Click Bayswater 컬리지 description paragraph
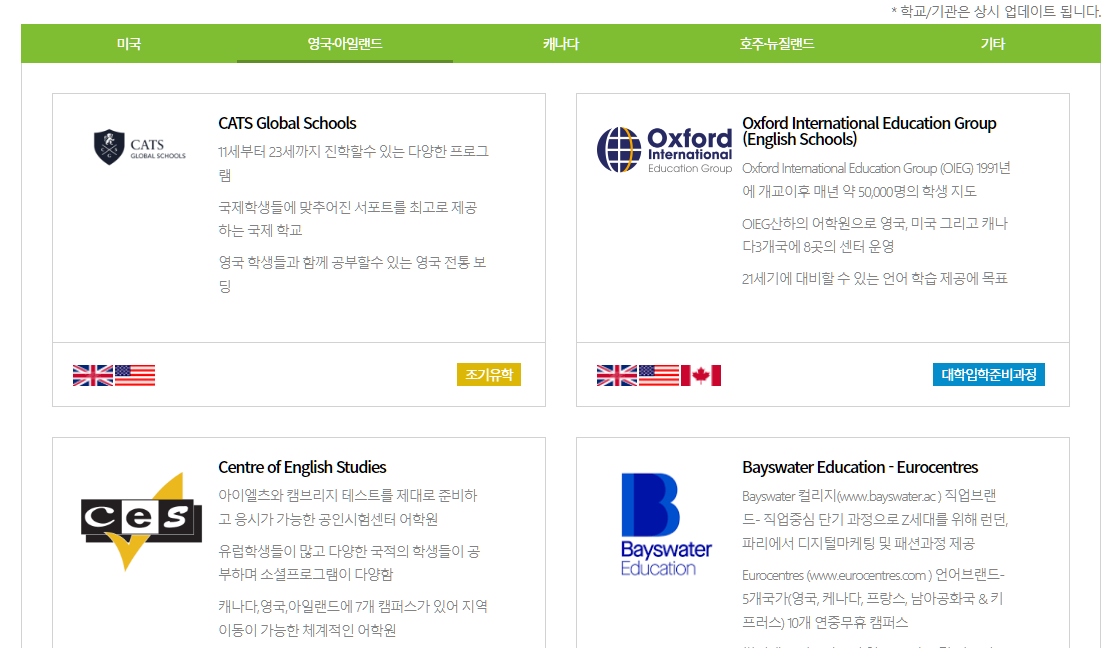Image resolution: width=1114 pixels, height=648 pixels. (x=875, y=519)
